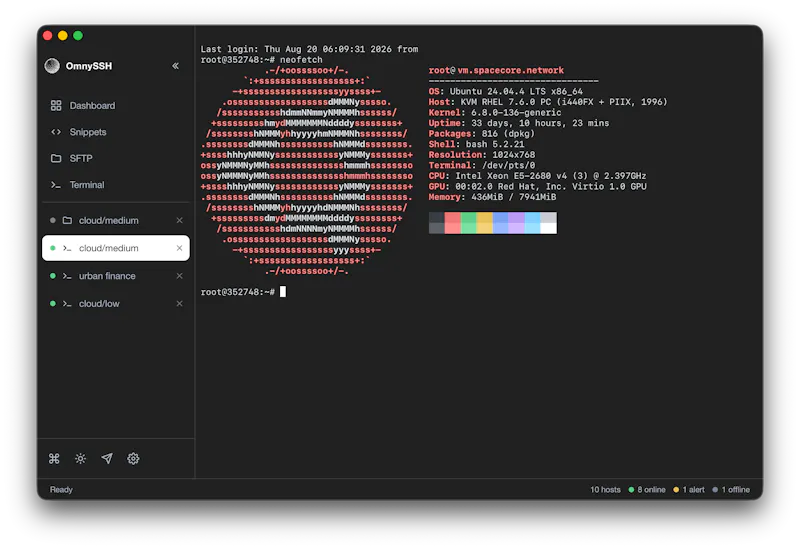Click the SFTP folder icon

(56, 159)
